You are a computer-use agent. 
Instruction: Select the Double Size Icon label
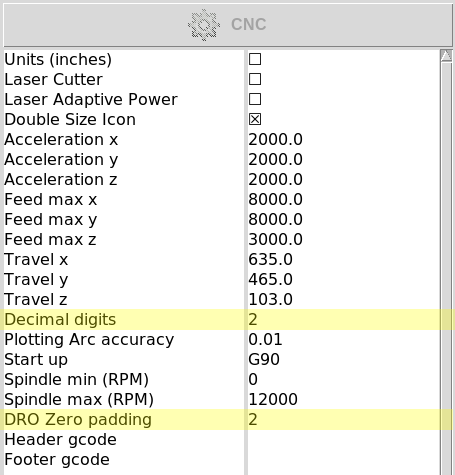tap(70, 119)
